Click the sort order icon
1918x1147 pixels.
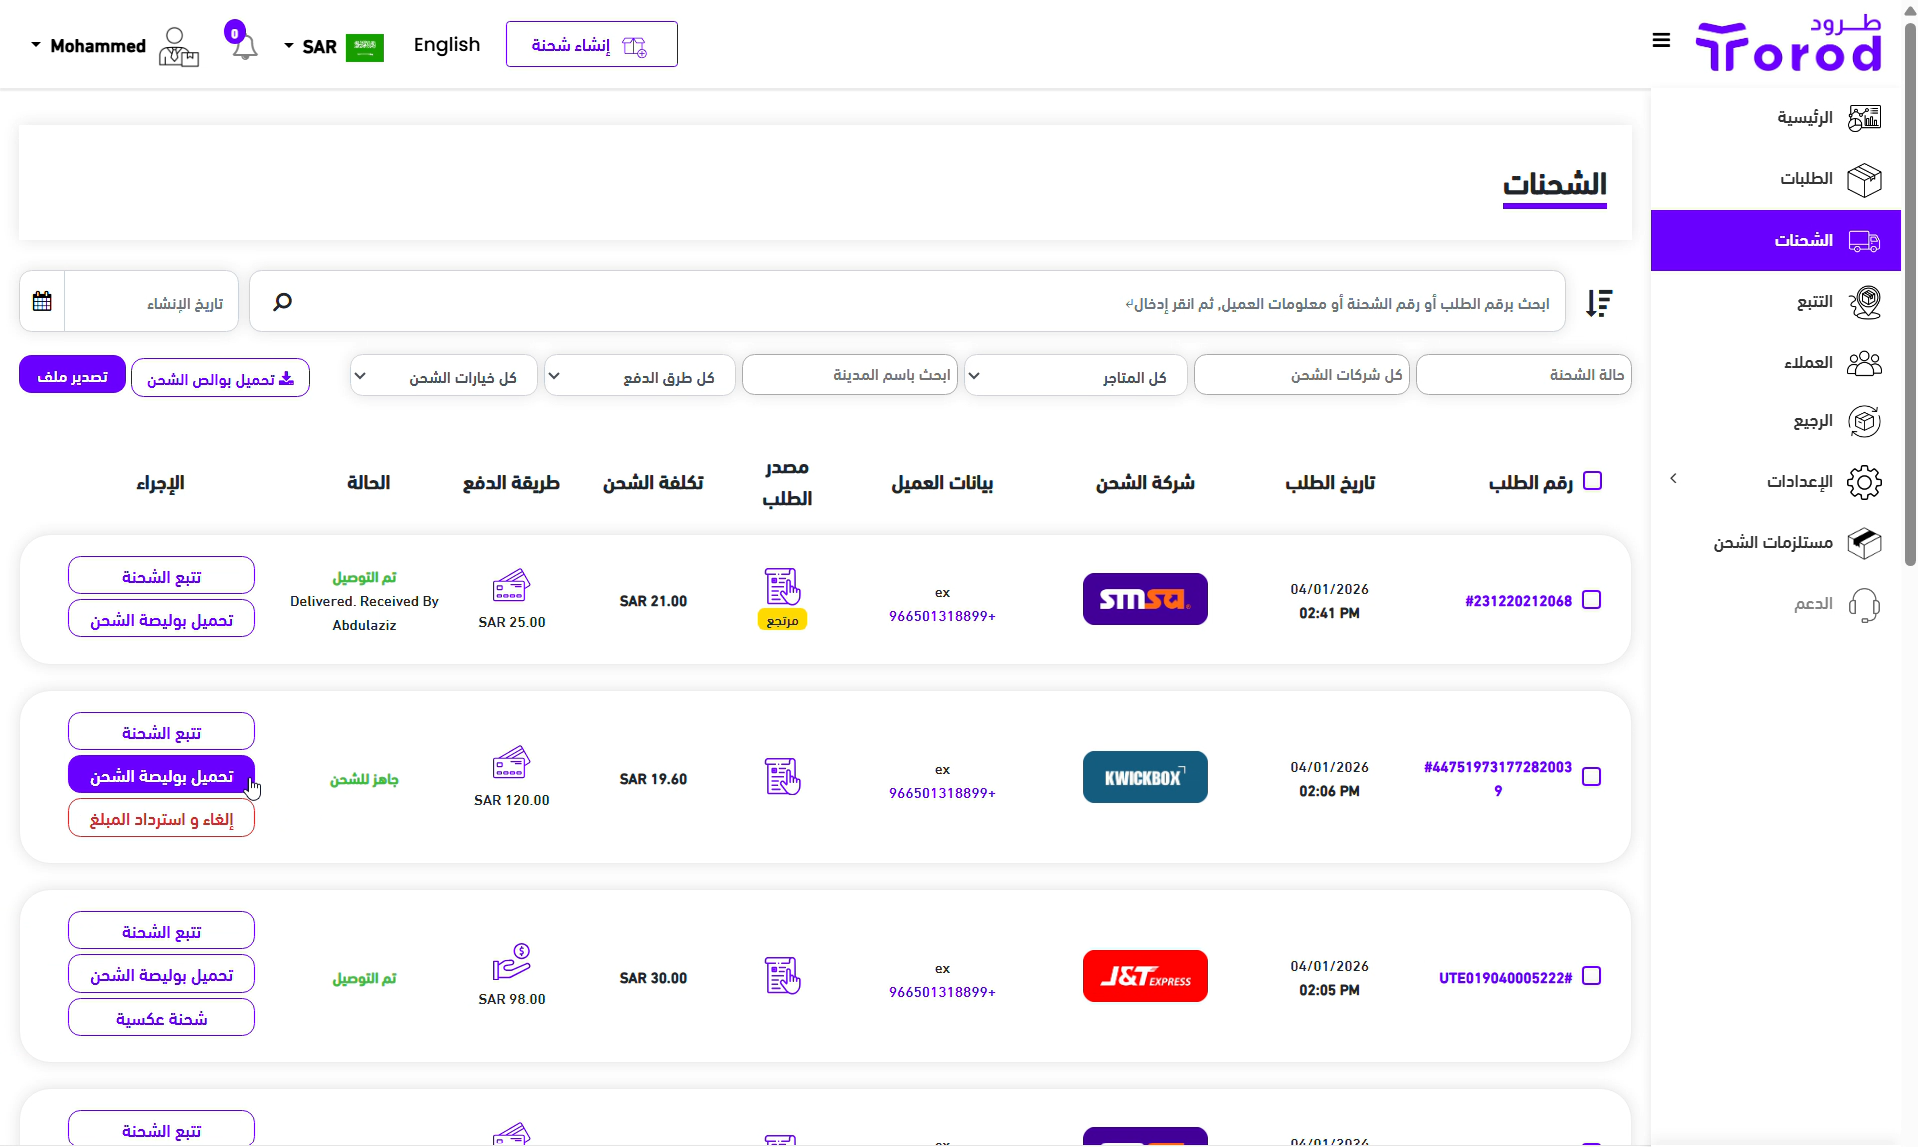(1599, 303)
